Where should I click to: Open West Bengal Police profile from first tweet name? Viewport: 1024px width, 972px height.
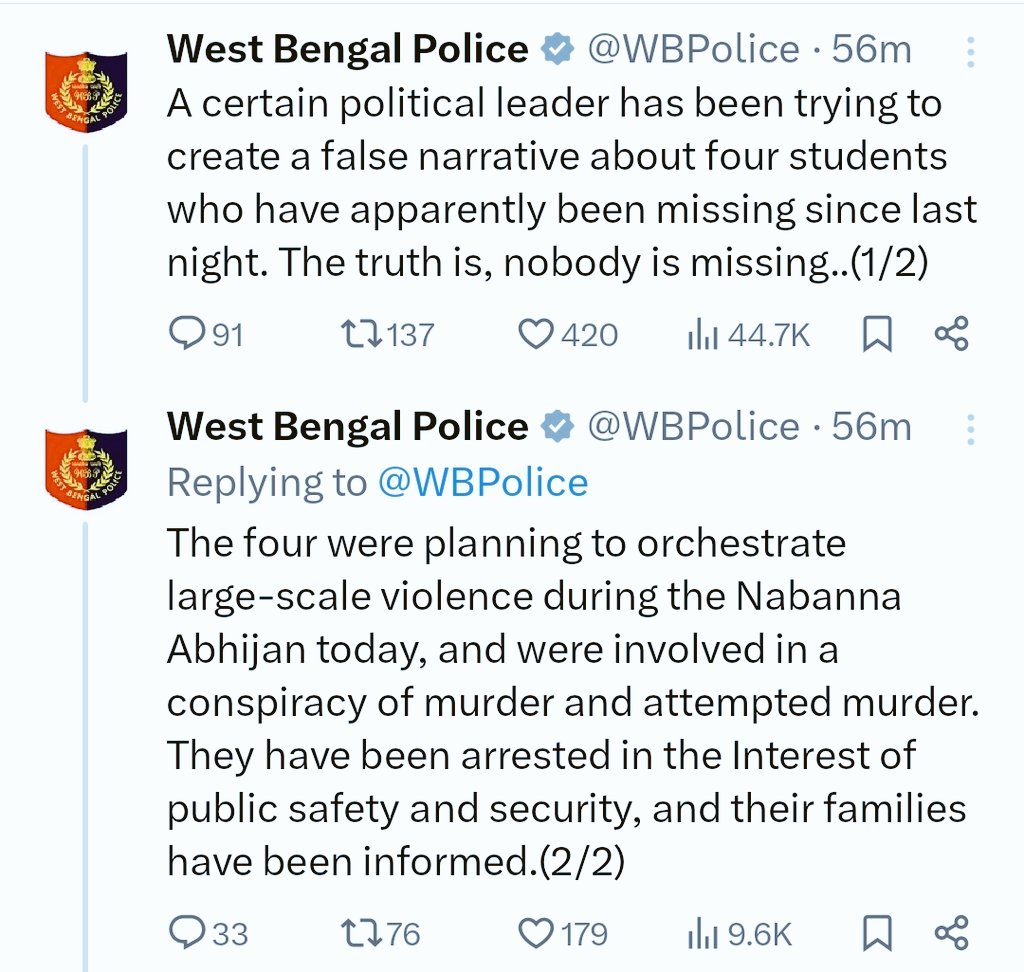pyautogui.click(x=347, y=49)
